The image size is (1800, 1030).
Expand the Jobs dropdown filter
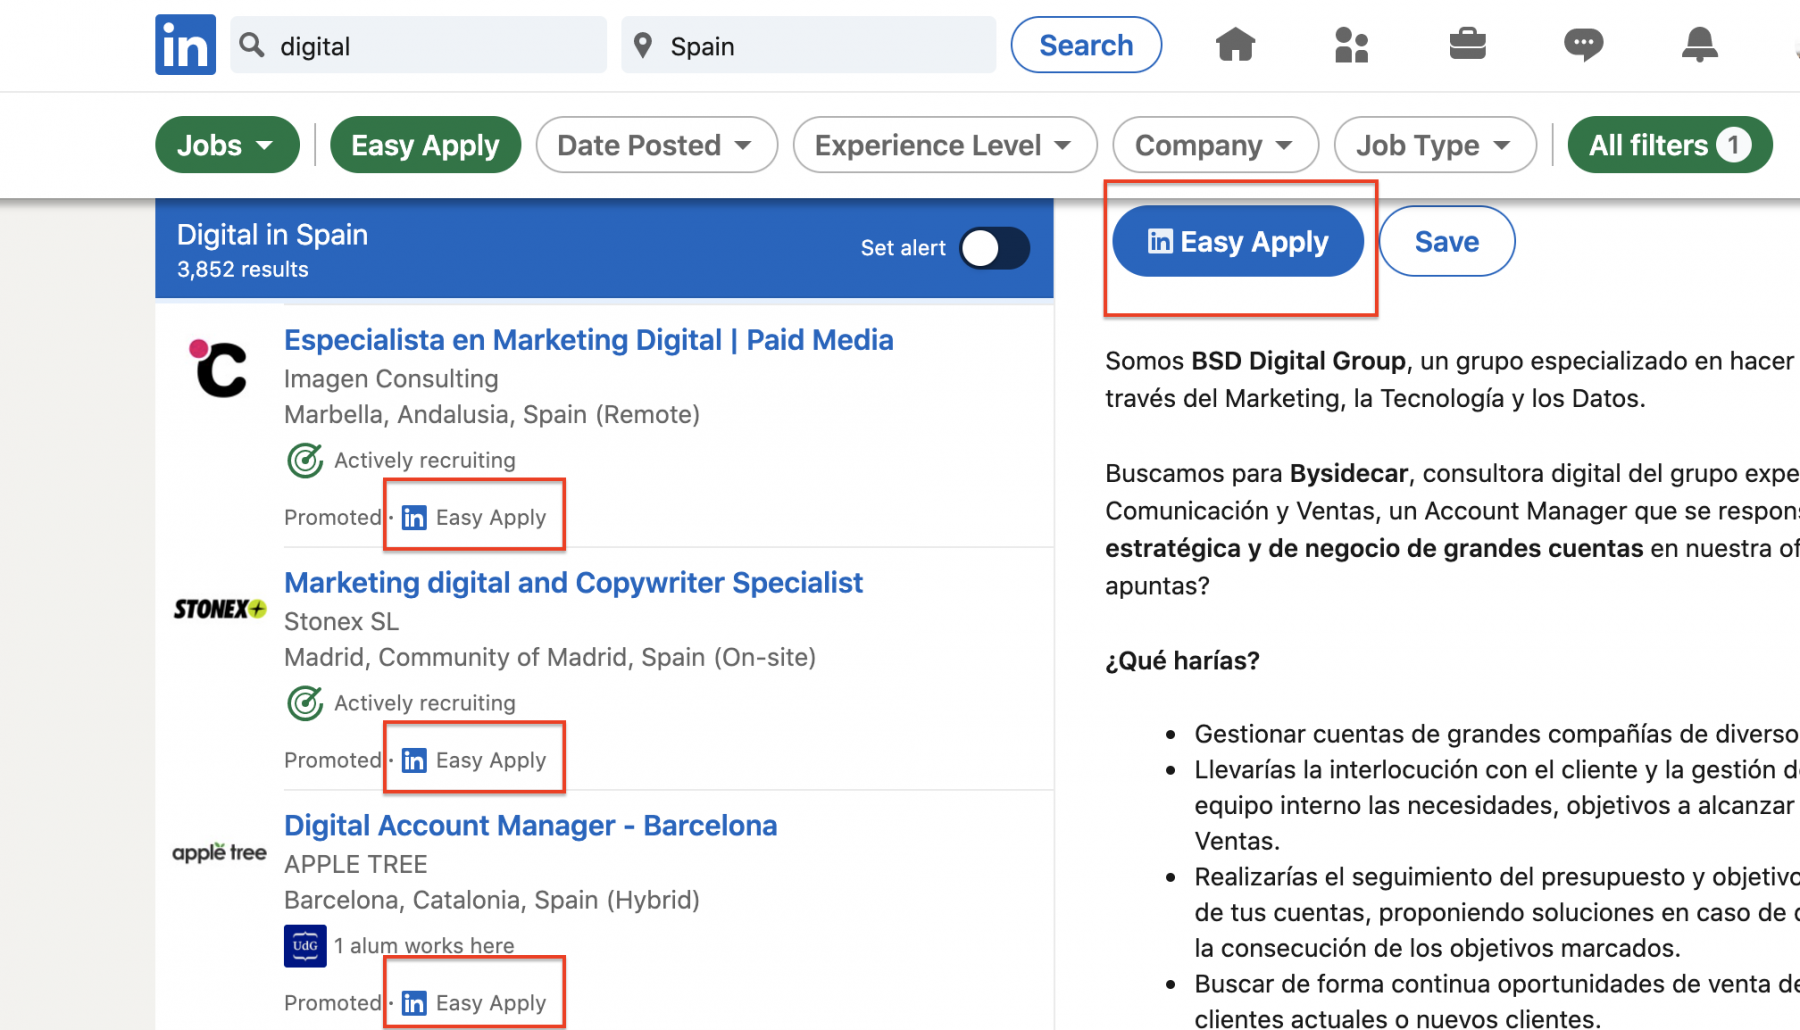[x=227, y=145]
